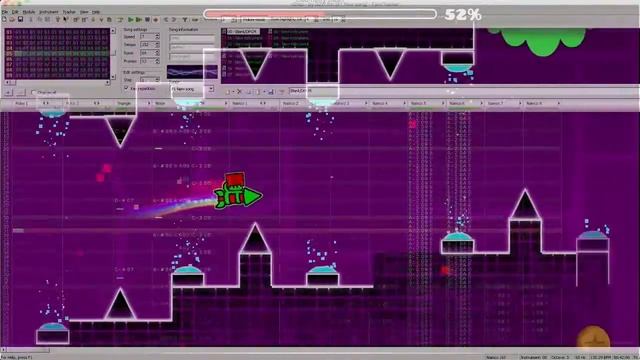This screenshot has width=640, height=360.
Task: Save the module with floppy icon
Action: 20,19
